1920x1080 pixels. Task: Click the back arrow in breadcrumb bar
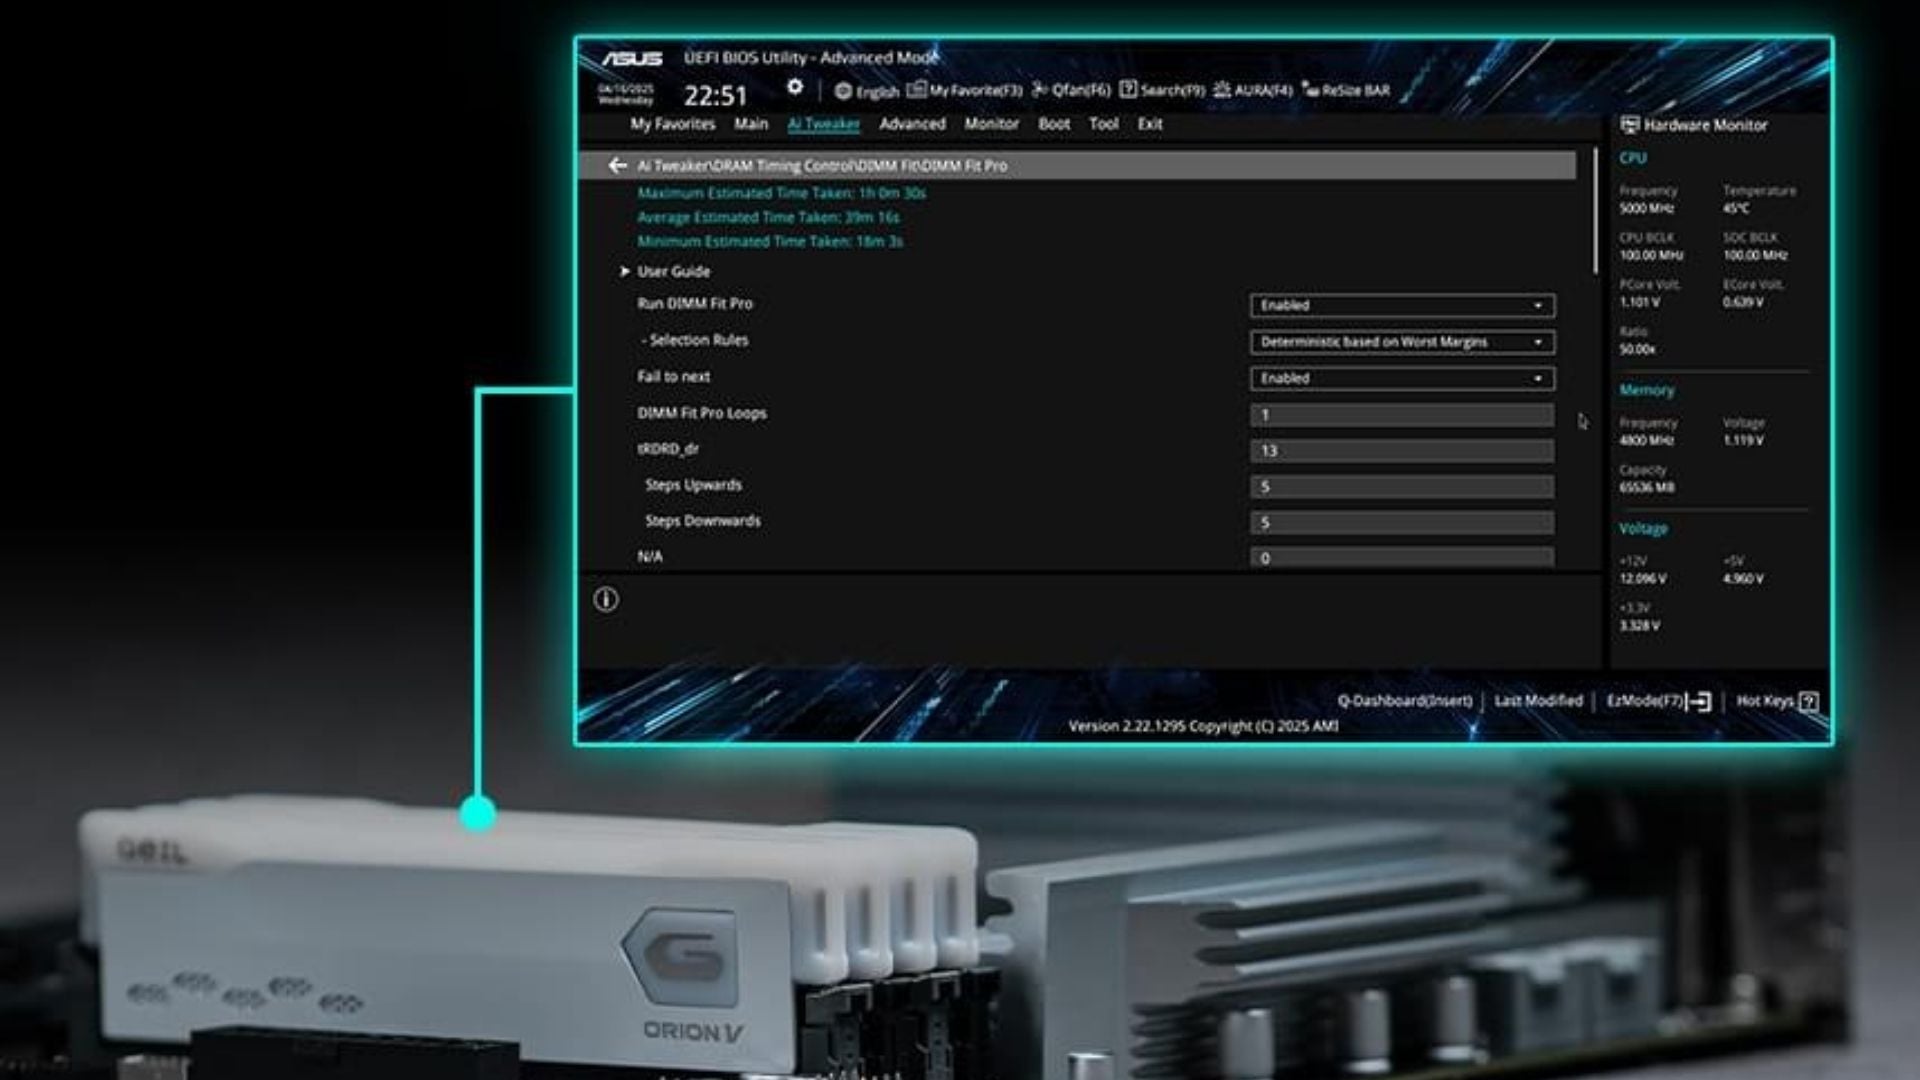[x=617, y=165]
